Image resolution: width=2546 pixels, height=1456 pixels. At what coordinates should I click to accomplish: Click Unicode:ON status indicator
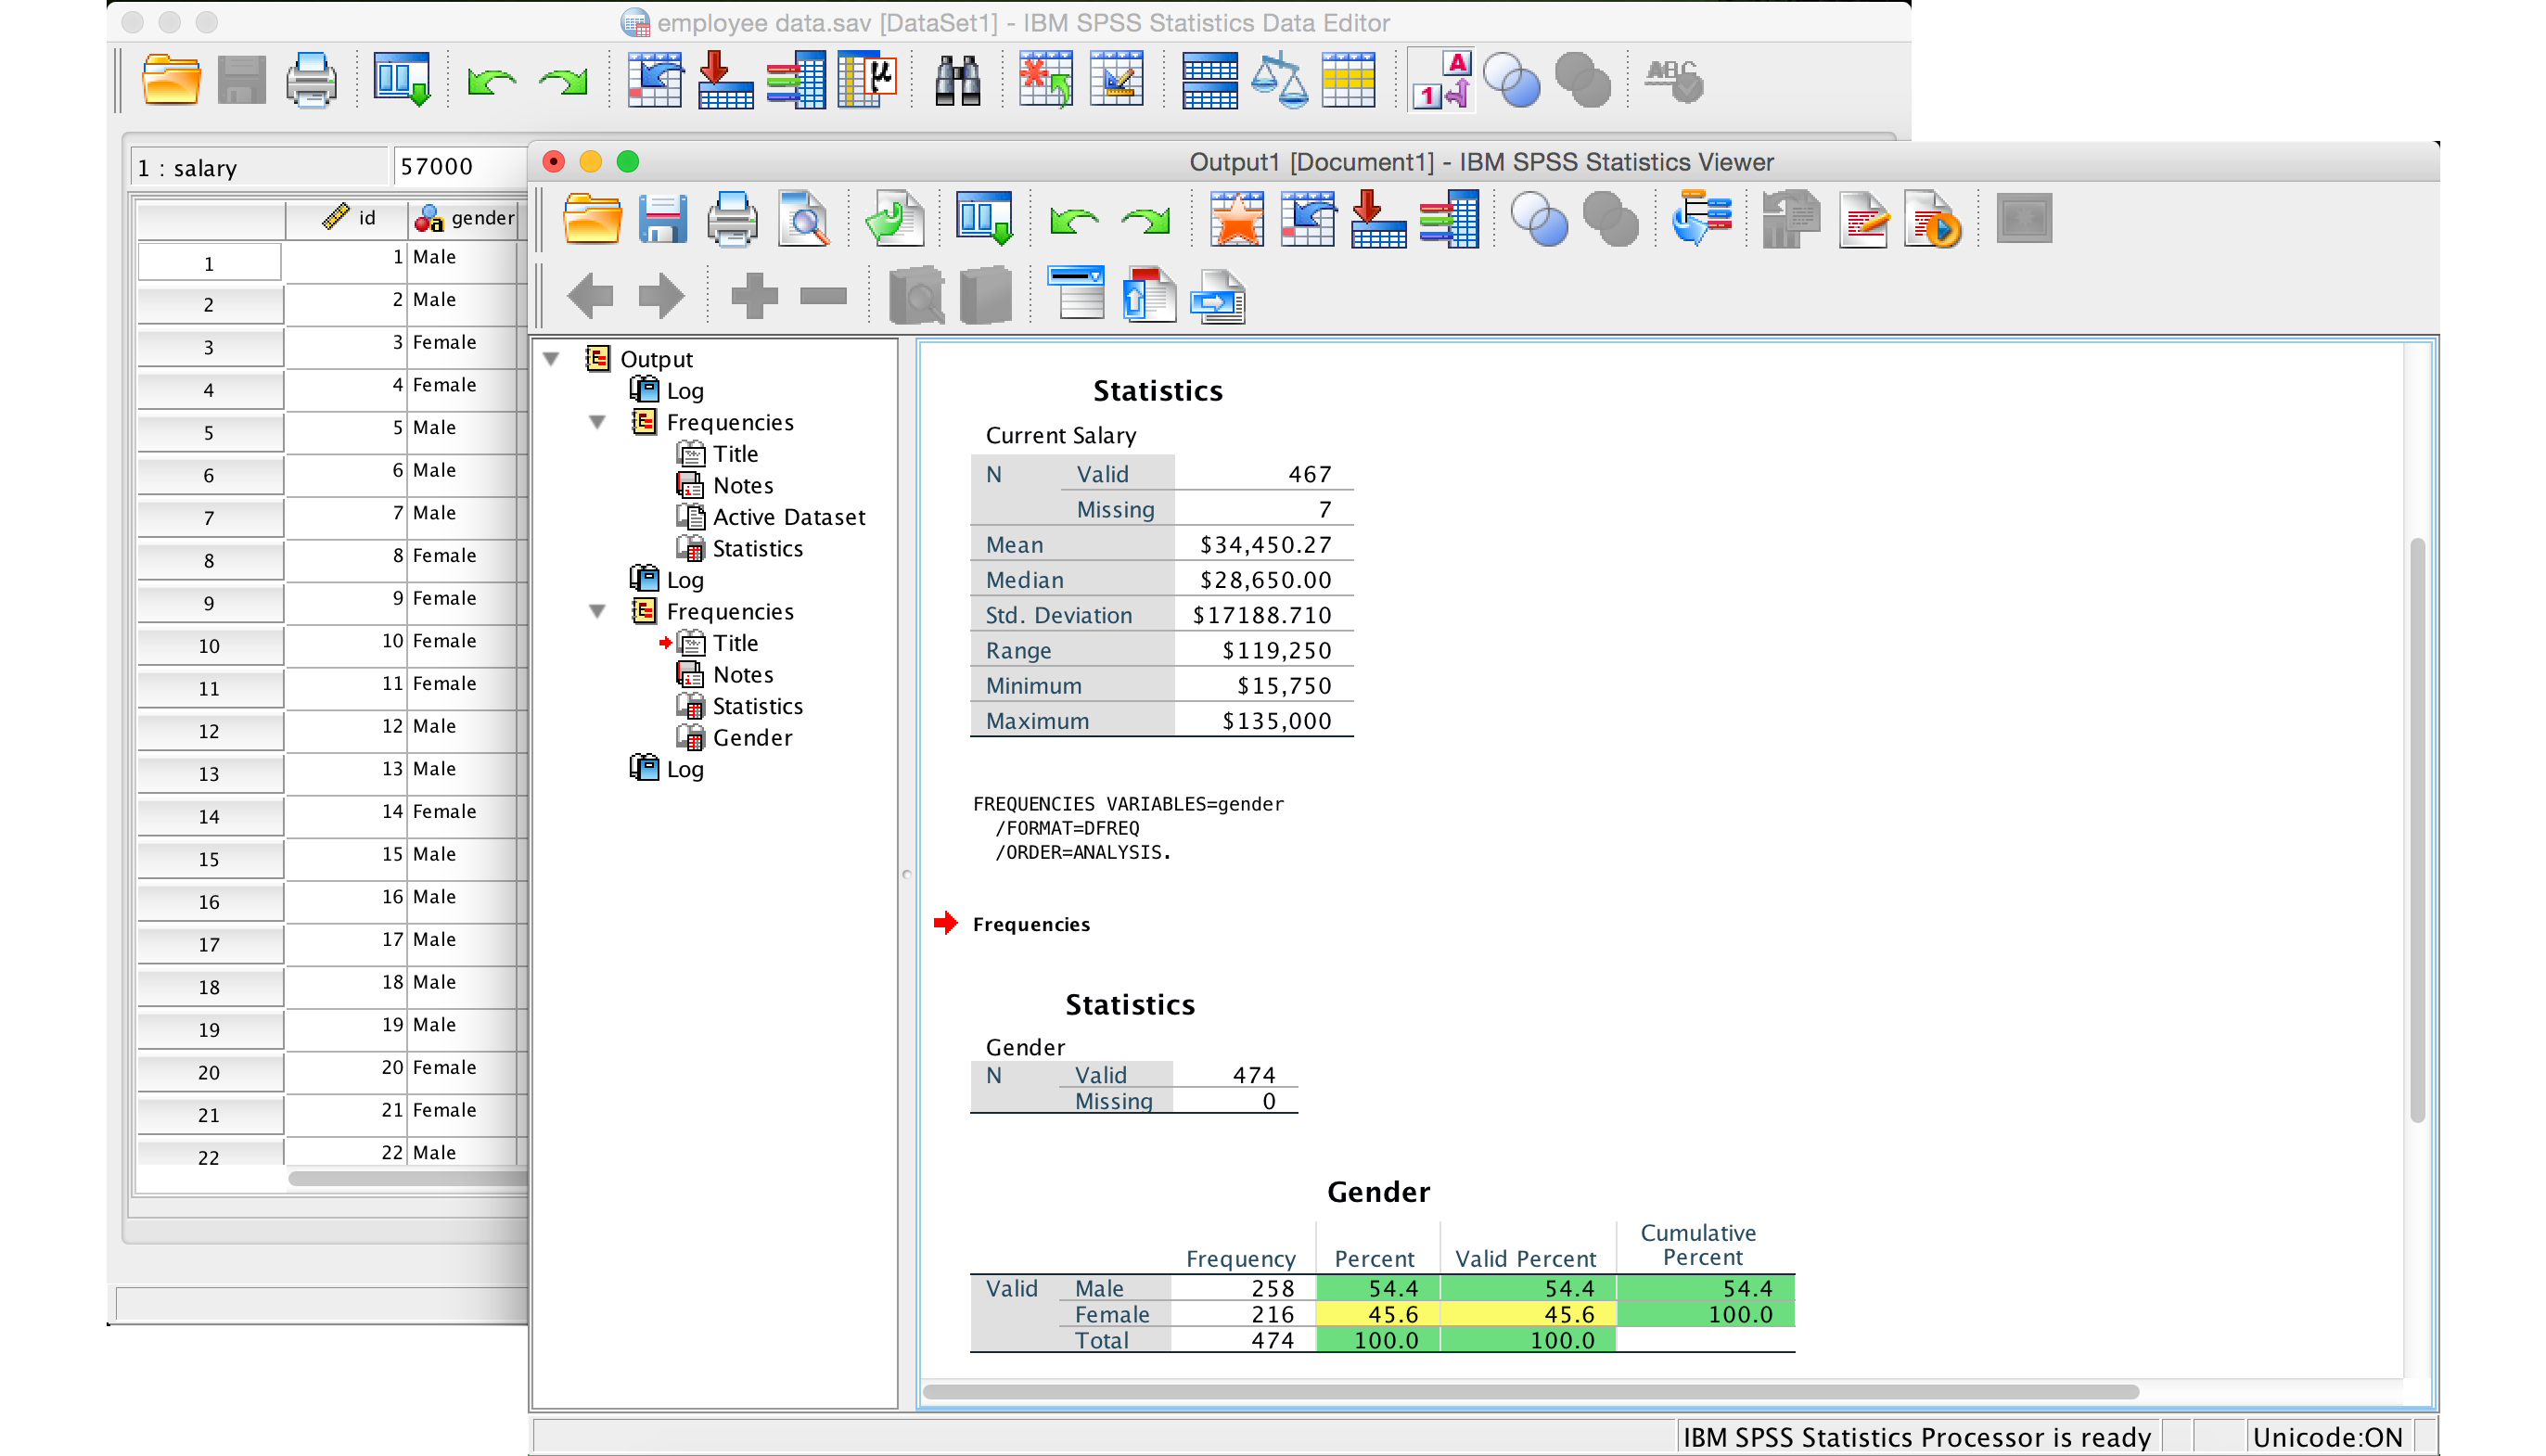click(x=2327, y=1437)
